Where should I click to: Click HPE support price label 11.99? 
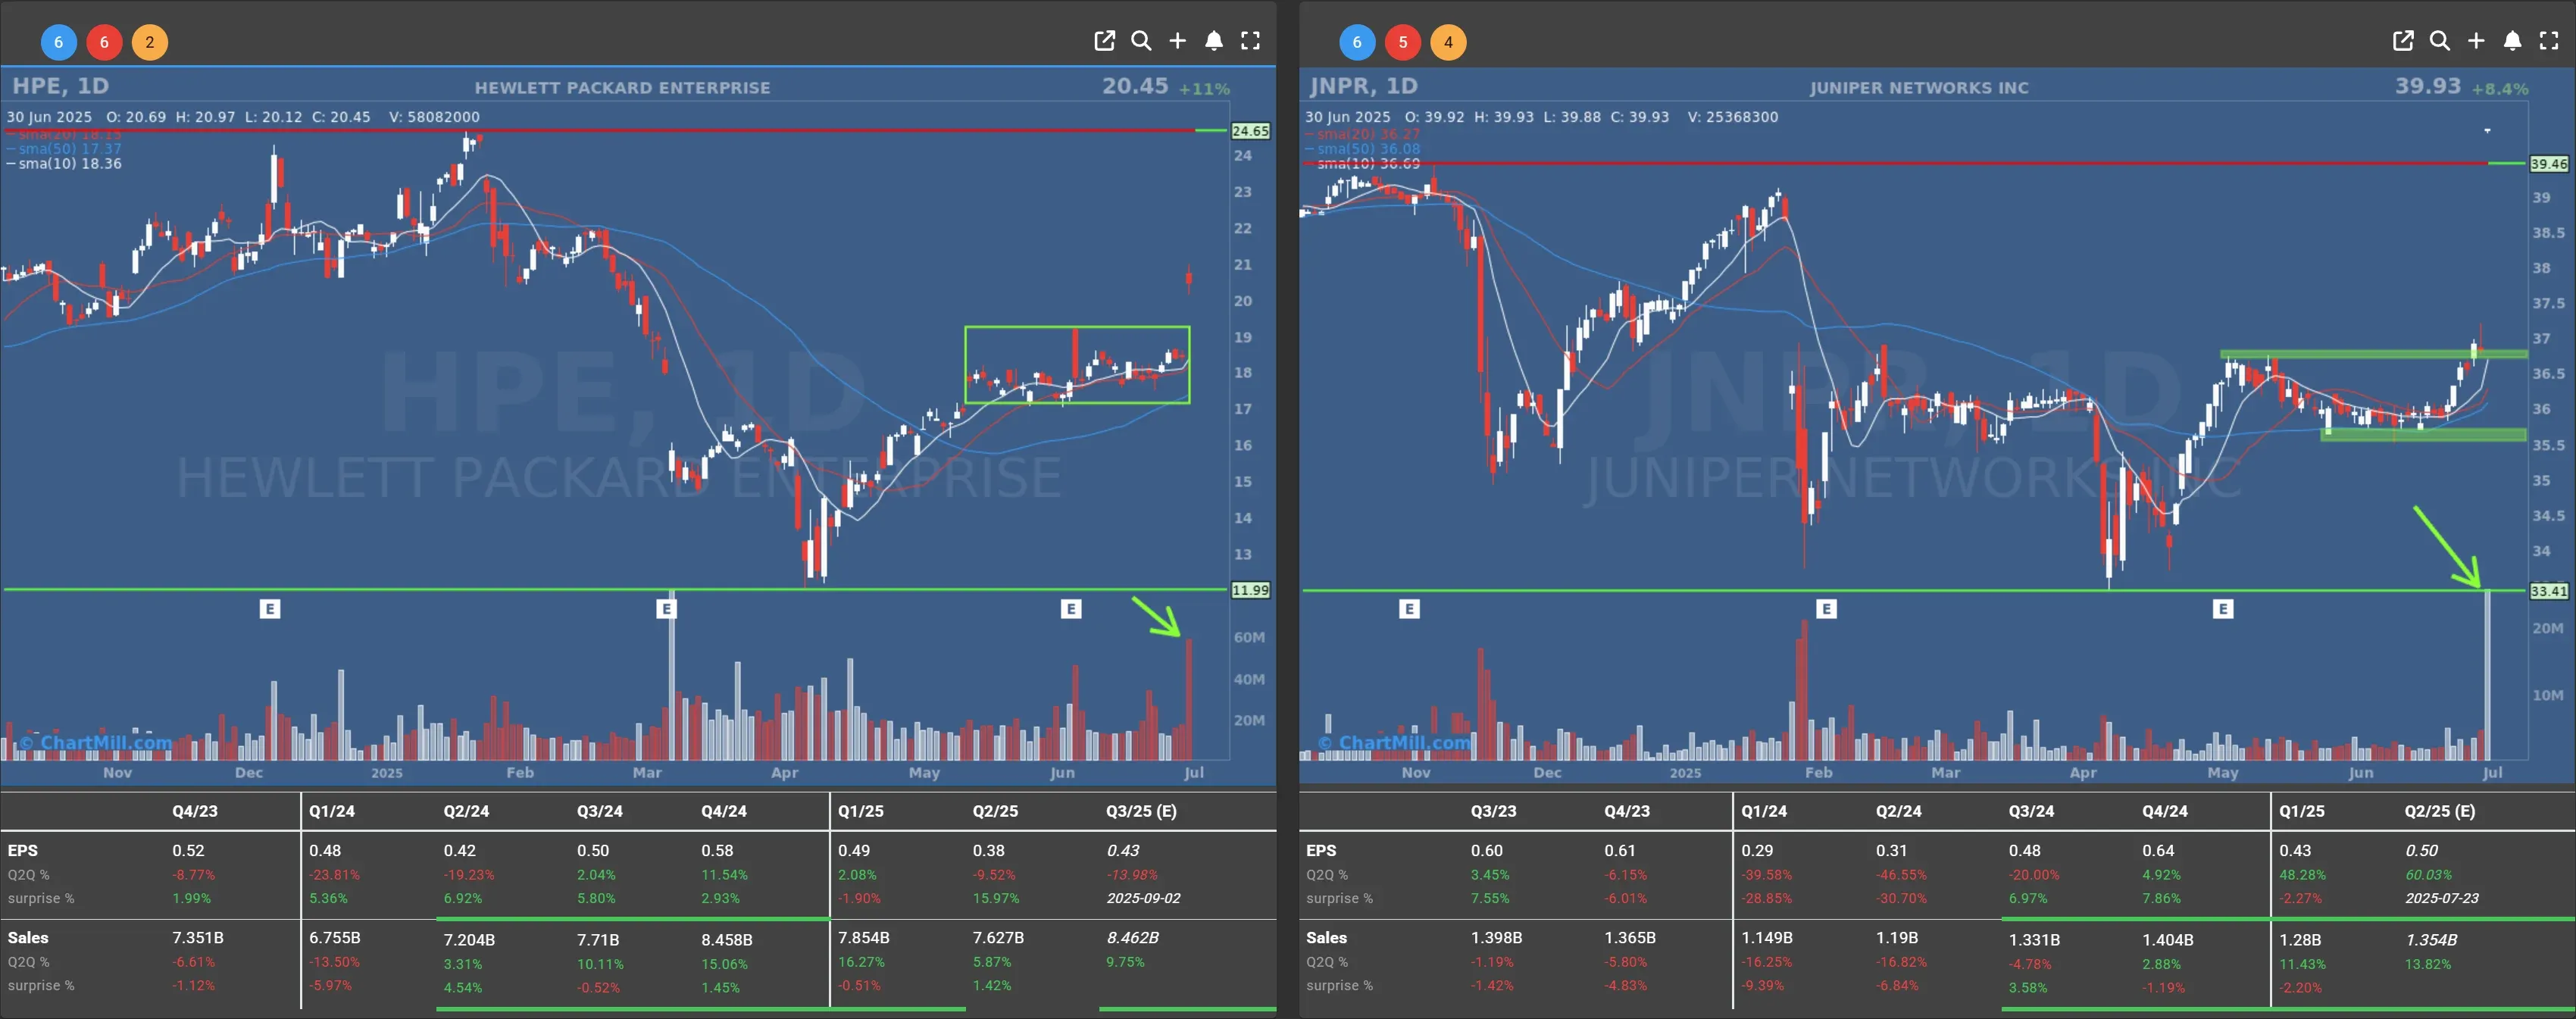tap(1250, 590)
